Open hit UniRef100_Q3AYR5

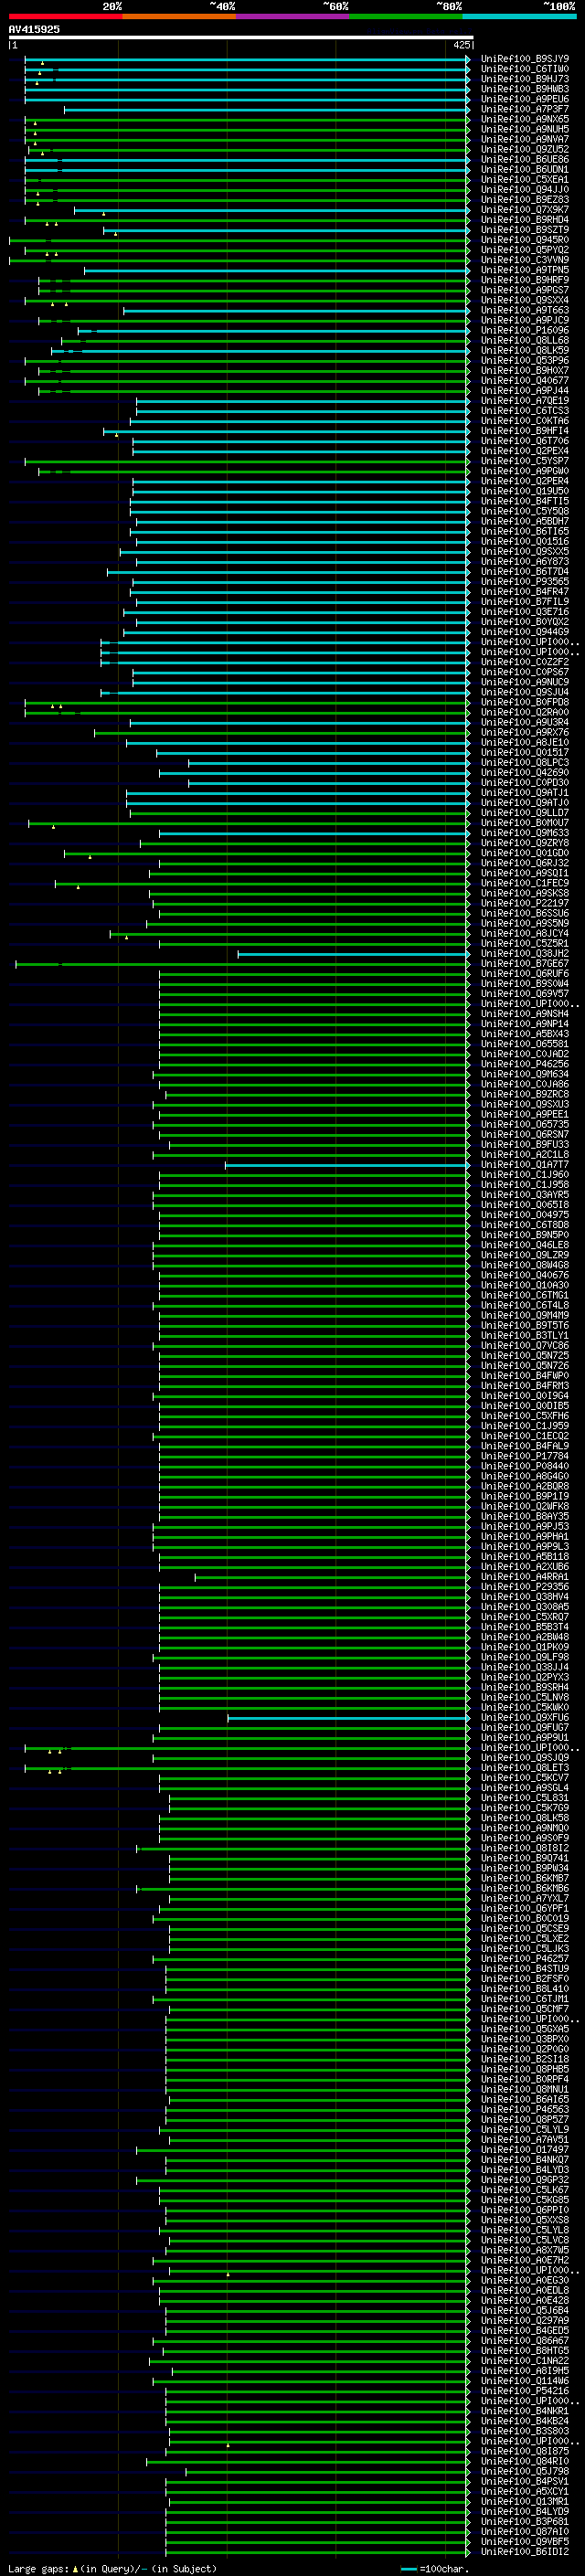(x=525, y=1194)
